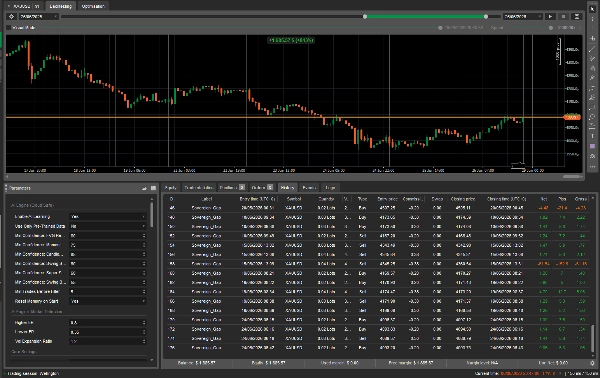Click the speed slider handle near top right
Image resolution: width=600 pixels, height=378 pixels.
point(551,28)
